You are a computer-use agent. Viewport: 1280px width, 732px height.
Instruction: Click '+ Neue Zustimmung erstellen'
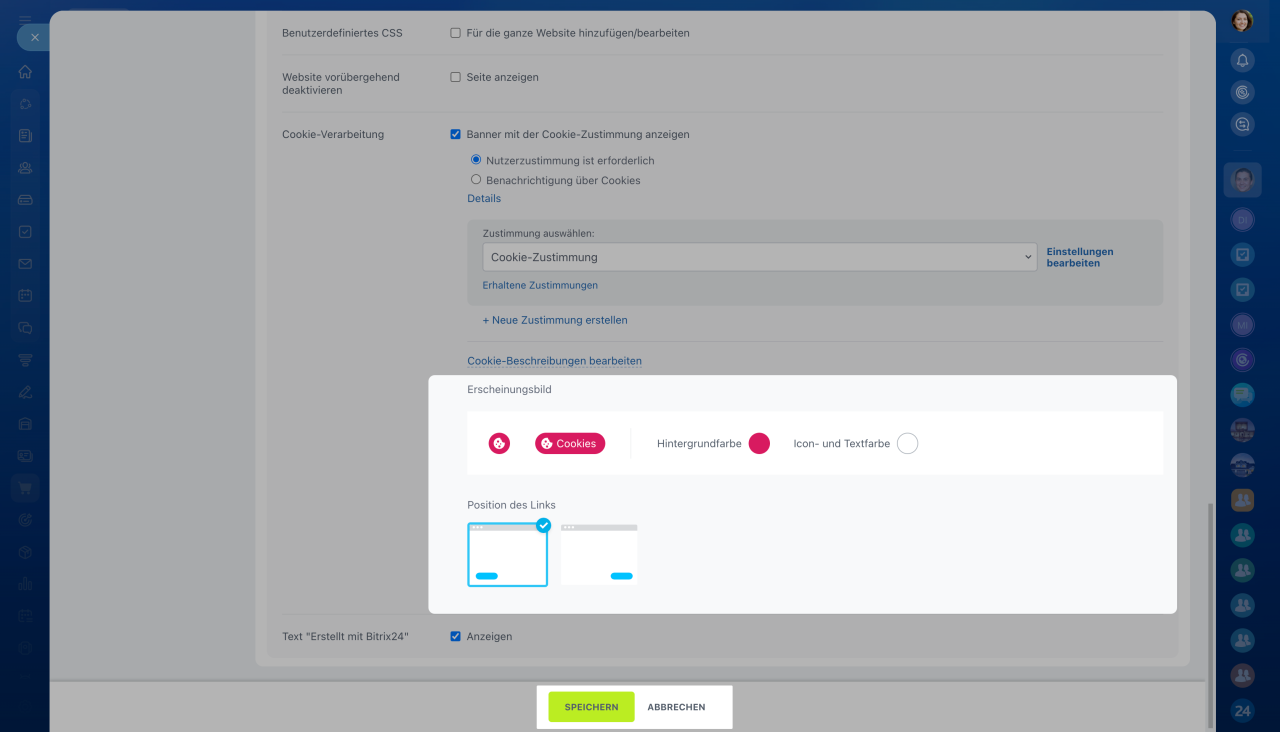tap(555, 320)
